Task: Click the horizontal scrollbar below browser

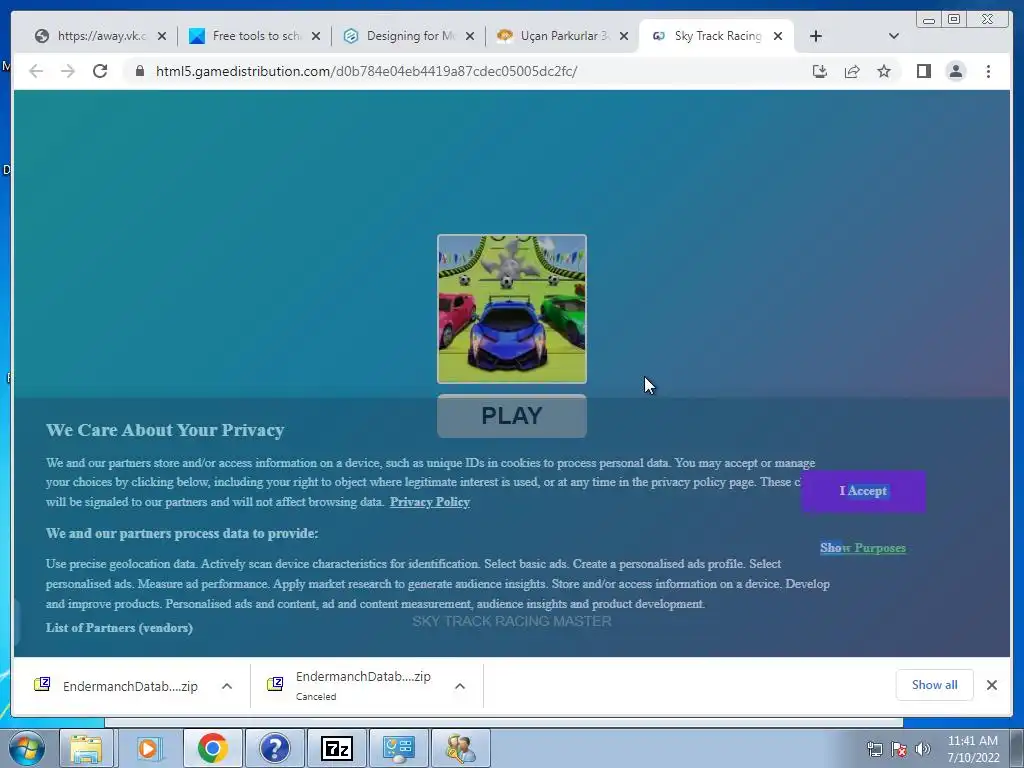Action: 504,722
